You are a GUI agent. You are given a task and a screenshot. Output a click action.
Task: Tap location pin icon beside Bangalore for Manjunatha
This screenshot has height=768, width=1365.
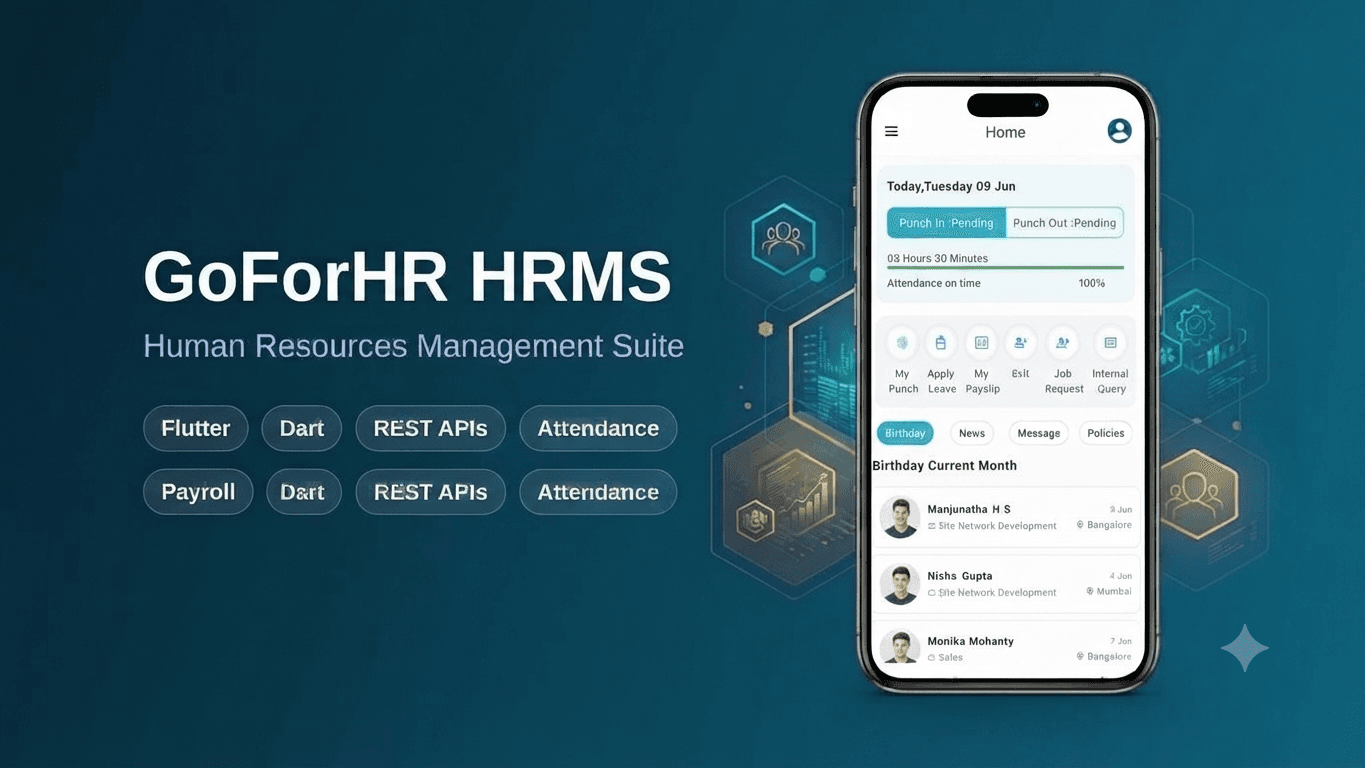[1080, 525]
